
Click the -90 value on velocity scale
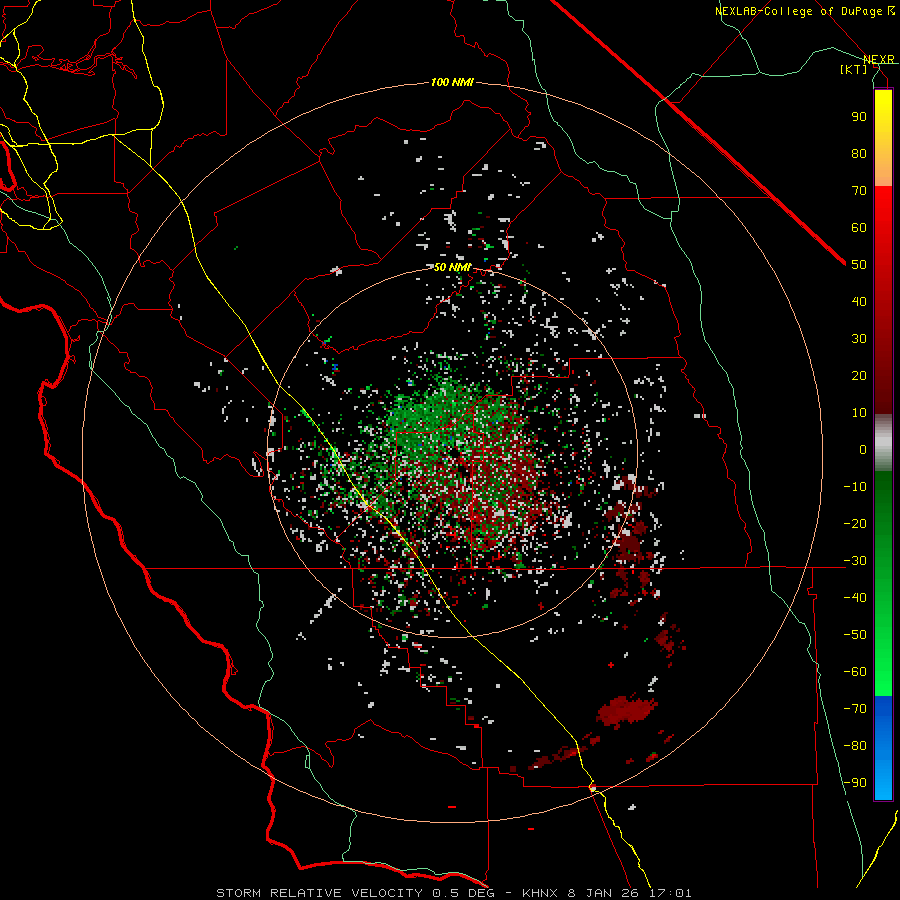tap(855, 782)
